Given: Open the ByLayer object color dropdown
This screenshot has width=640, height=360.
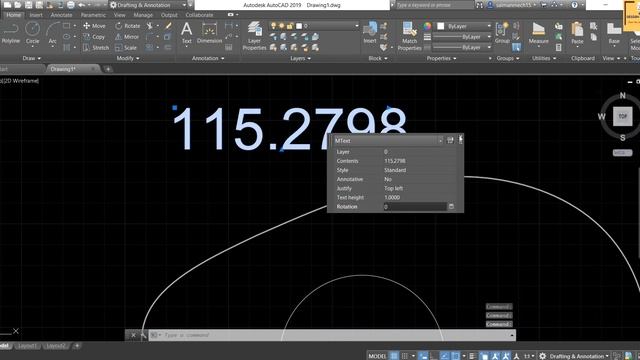Looking at the screenshot, I should point(489,26).
